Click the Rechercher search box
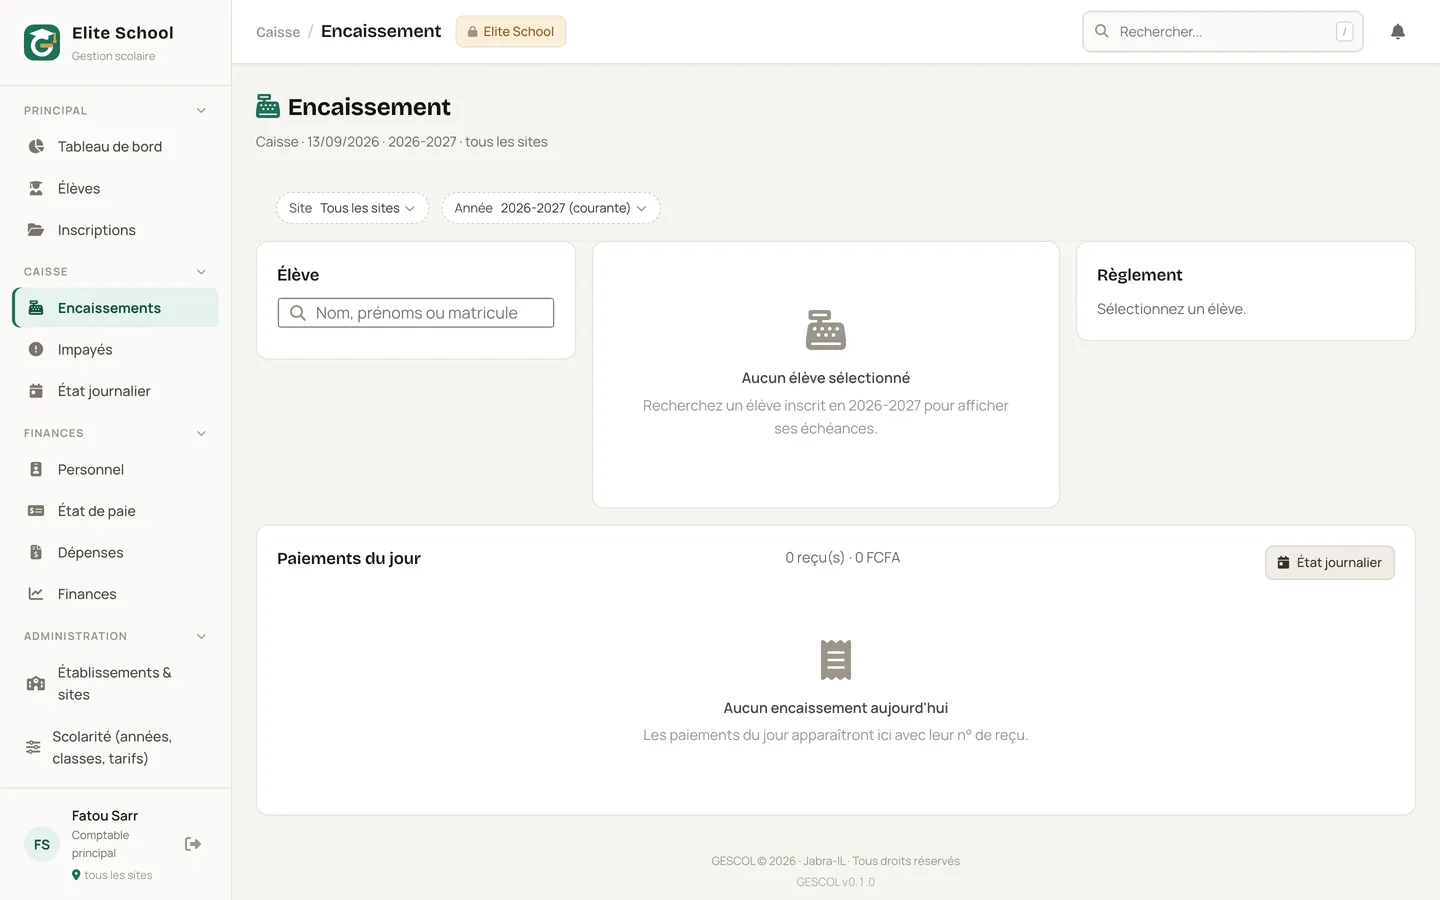 1223,32
